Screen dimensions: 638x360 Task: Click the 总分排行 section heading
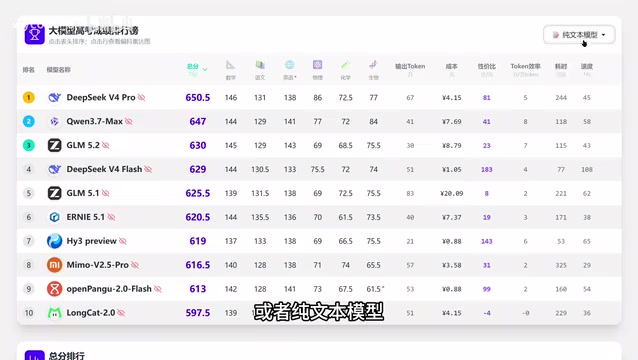(67, 356)
